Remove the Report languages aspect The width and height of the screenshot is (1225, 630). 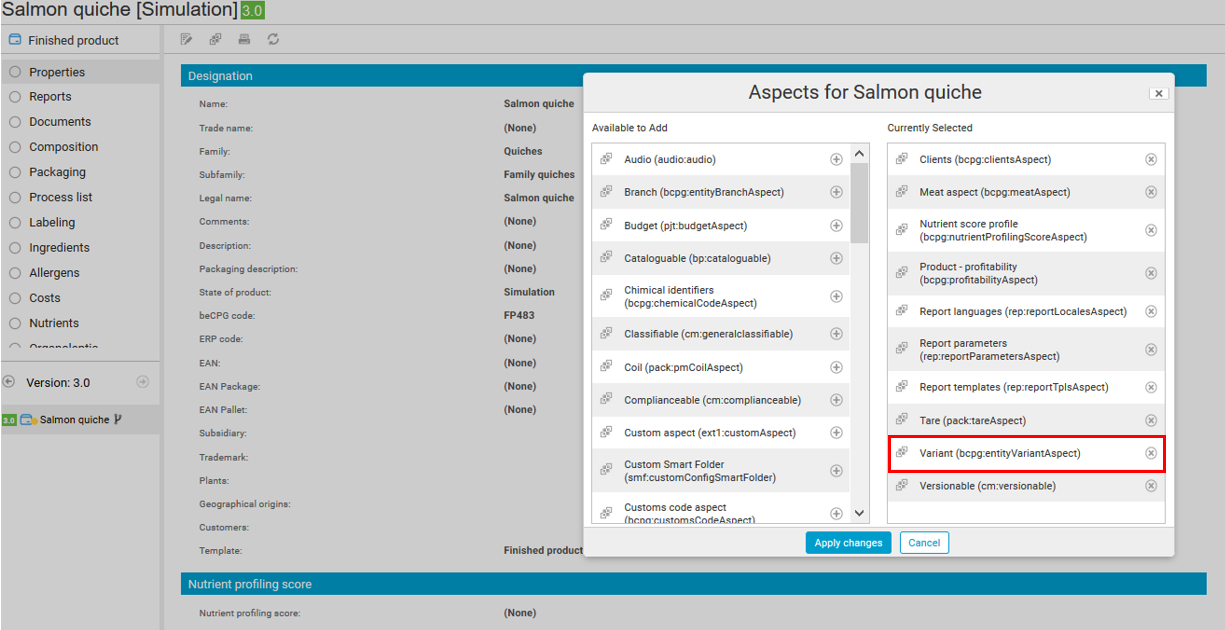(x=1151, y=311)
